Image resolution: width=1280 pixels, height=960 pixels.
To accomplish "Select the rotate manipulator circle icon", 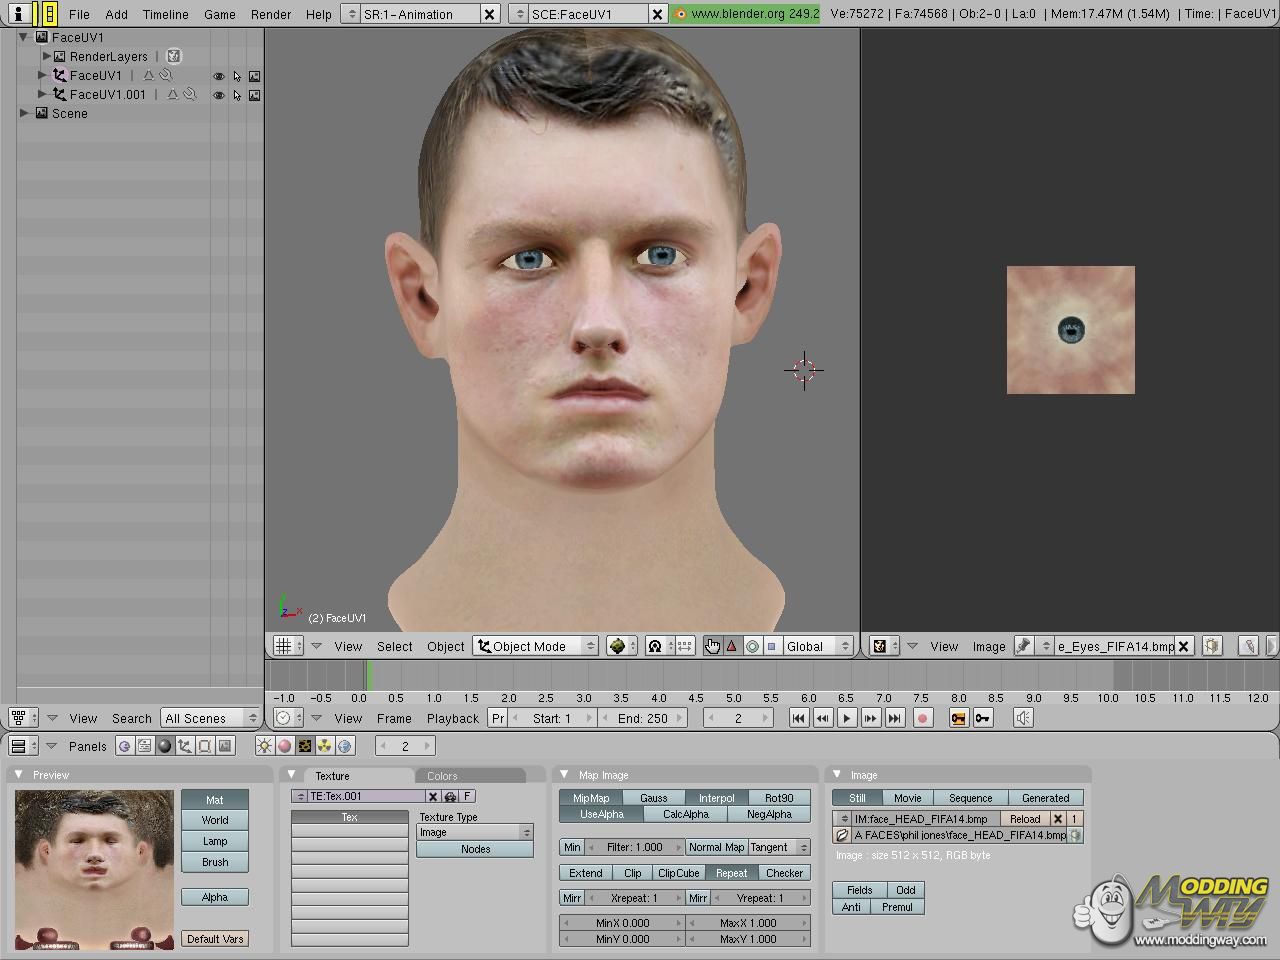I will (x=752, y=646).
